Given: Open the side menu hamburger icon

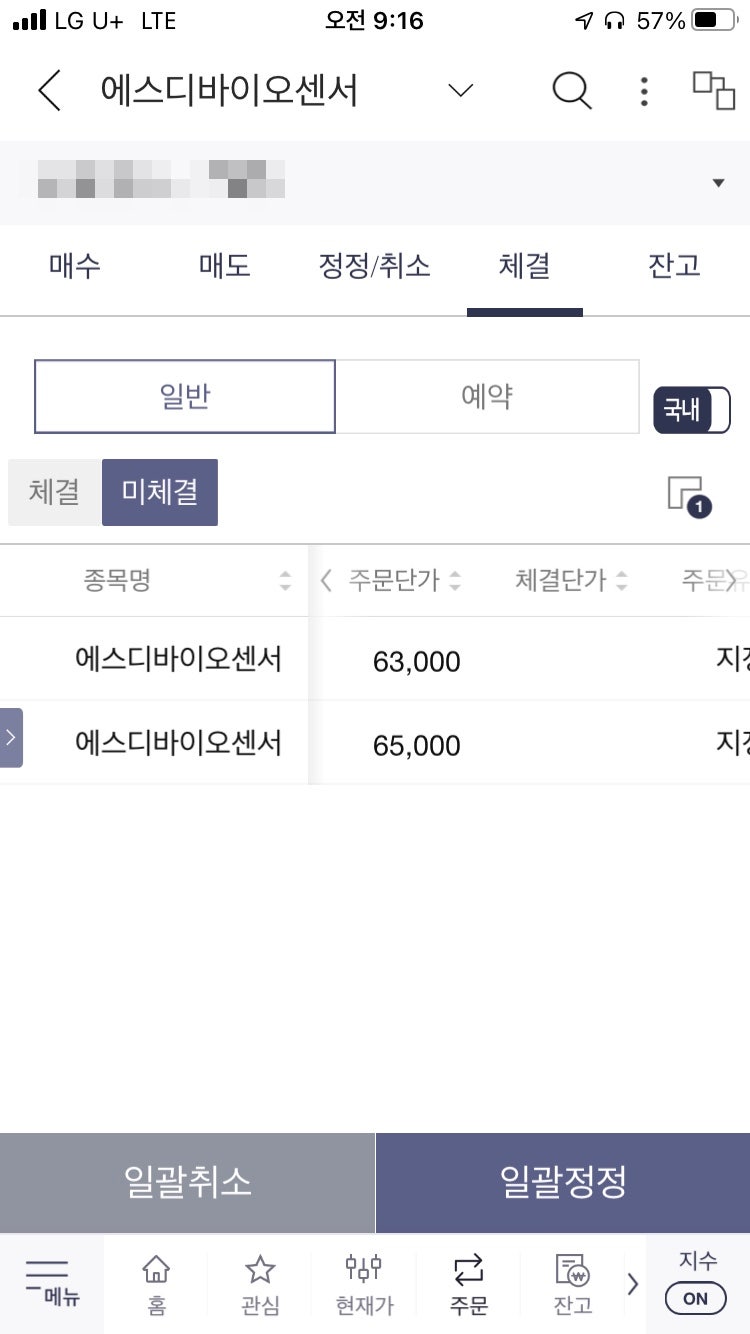Looking at the screenshot, I should [50, 1284].
